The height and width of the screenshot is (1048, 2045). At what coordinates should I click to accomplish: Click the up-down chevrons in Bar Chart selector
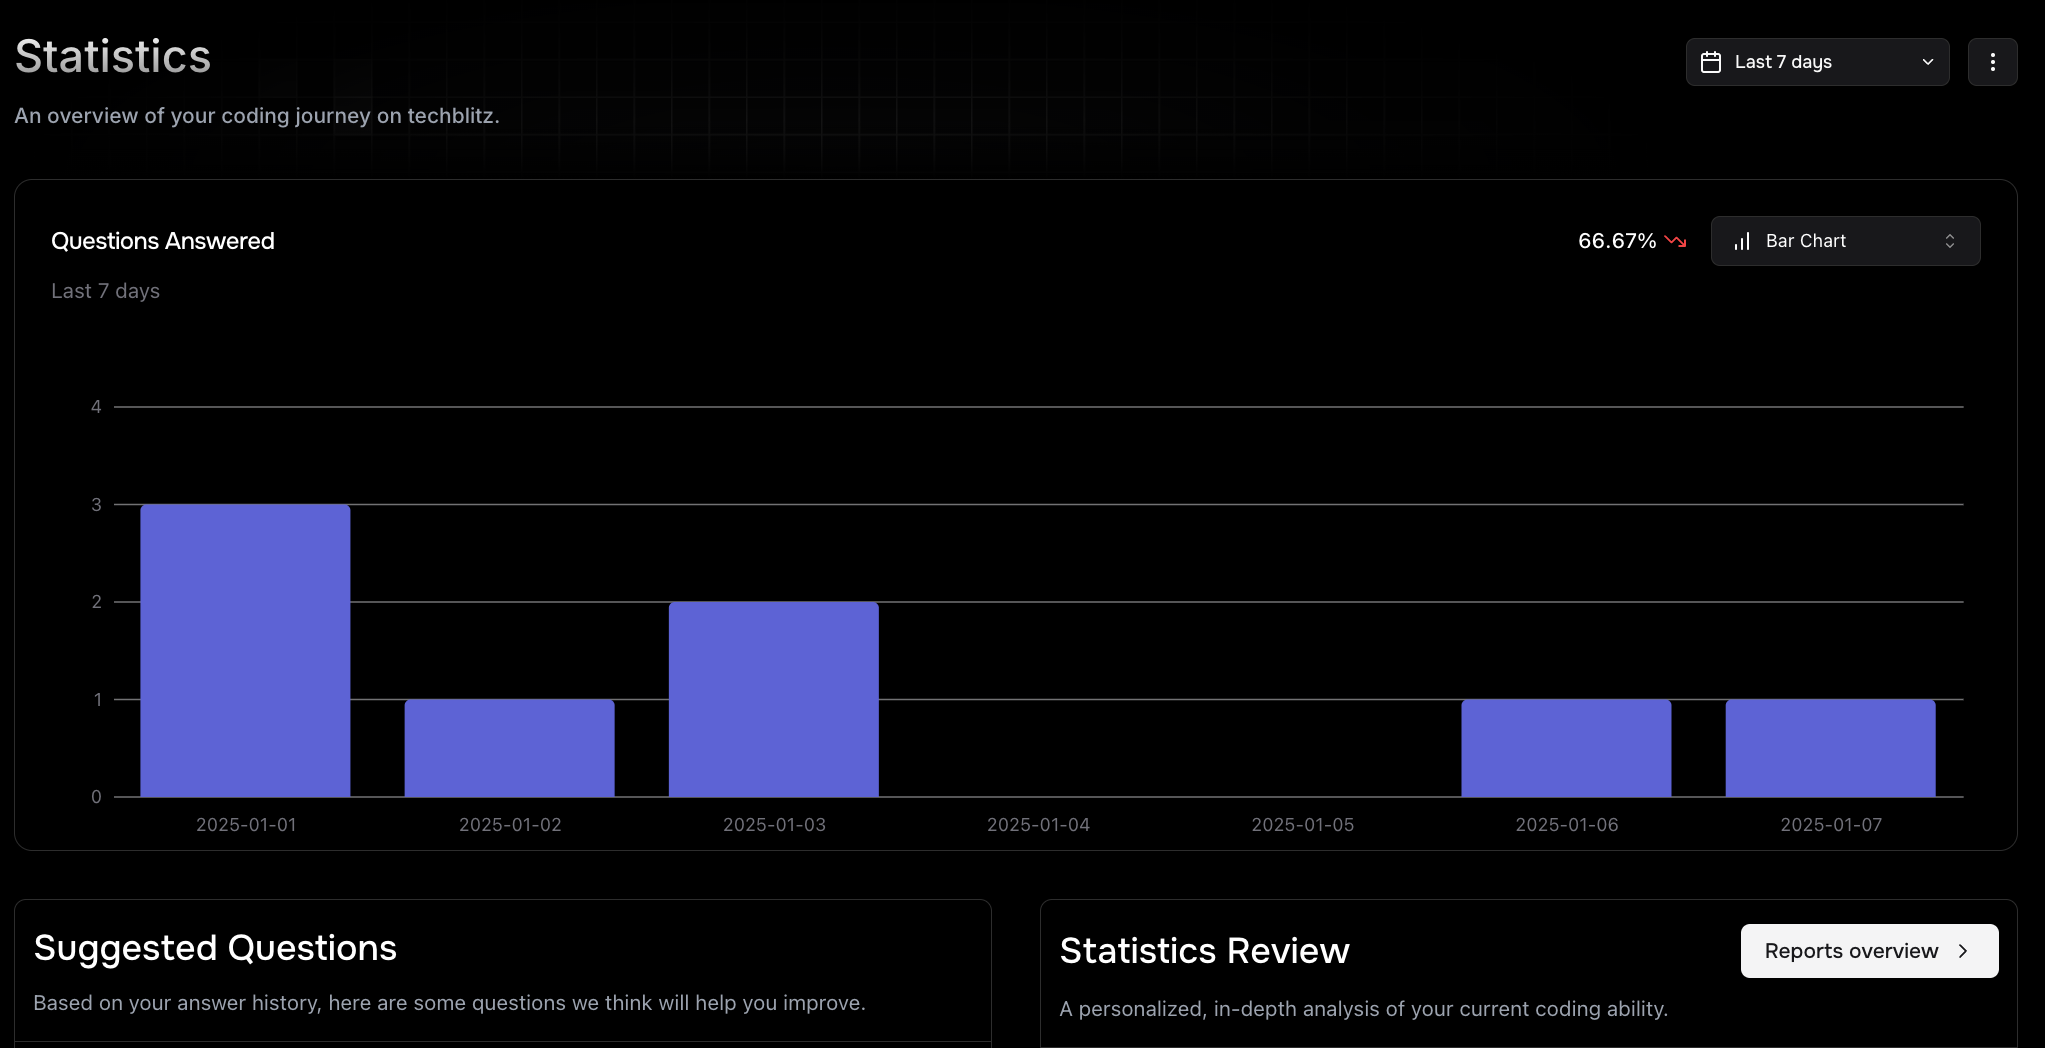click(x=1949, y=241)
